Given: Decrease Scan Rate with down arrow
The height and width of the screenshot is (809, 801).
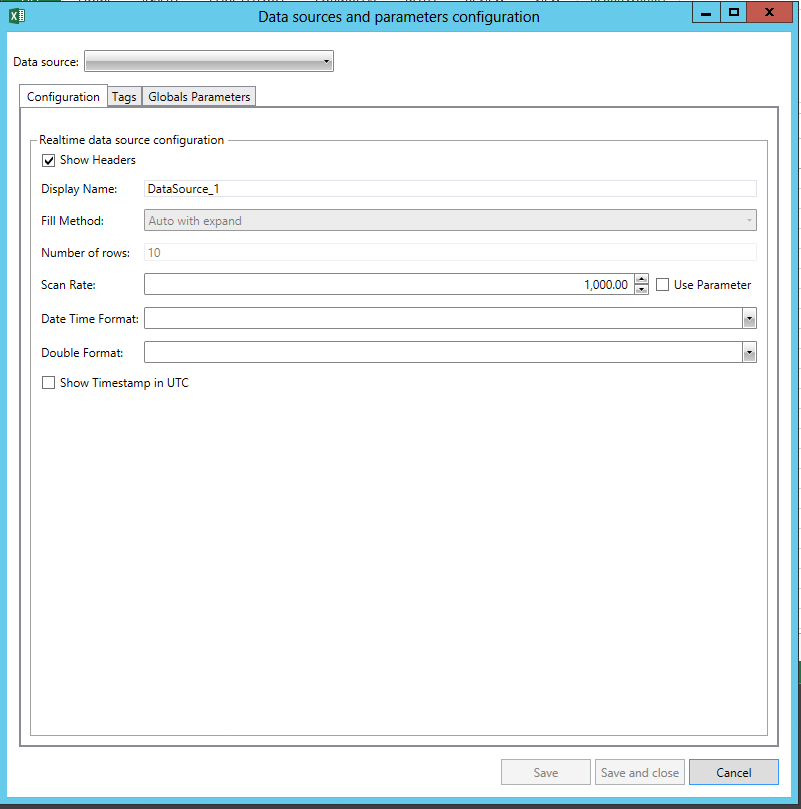Looking at the screenshot, I should pyautogui.click(x=642, y=290).
